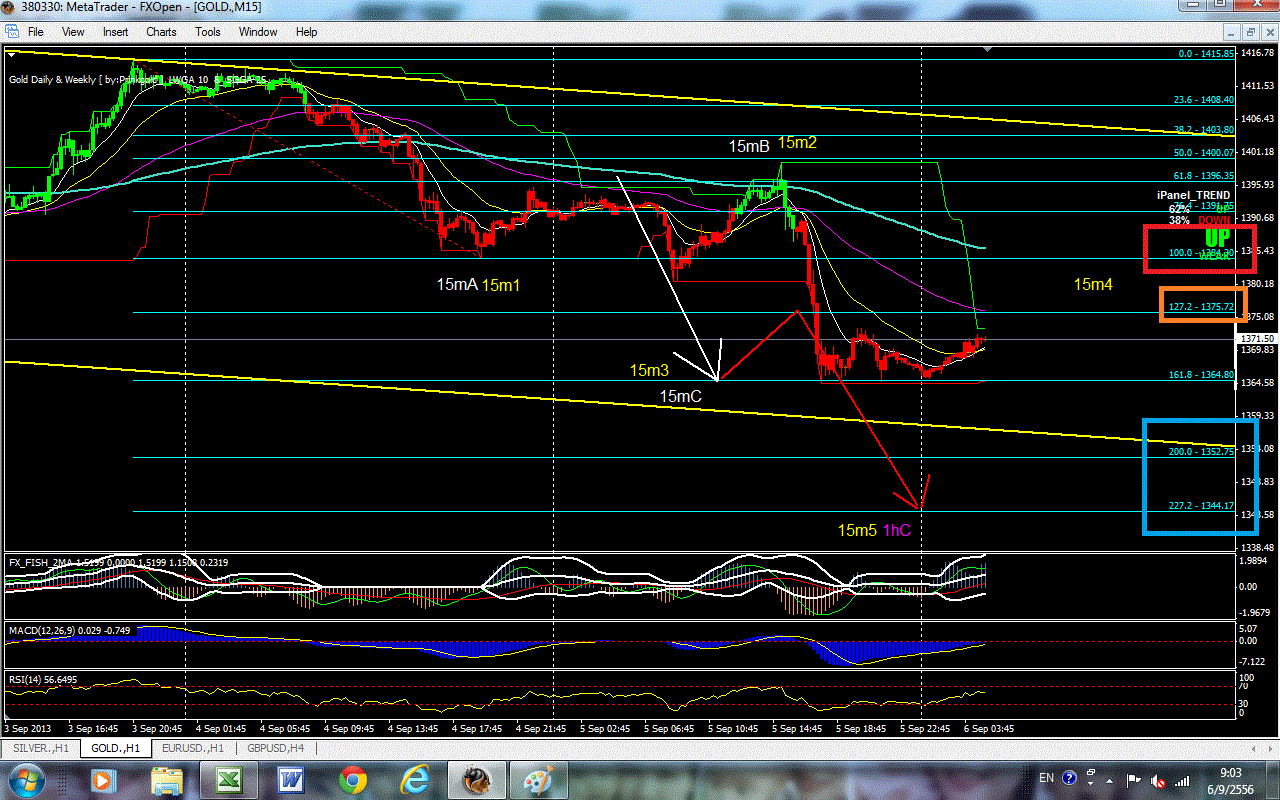
Task: Open Windows Explorer from the taskbar
Action: pyautogui.click(x=166, y=779)
